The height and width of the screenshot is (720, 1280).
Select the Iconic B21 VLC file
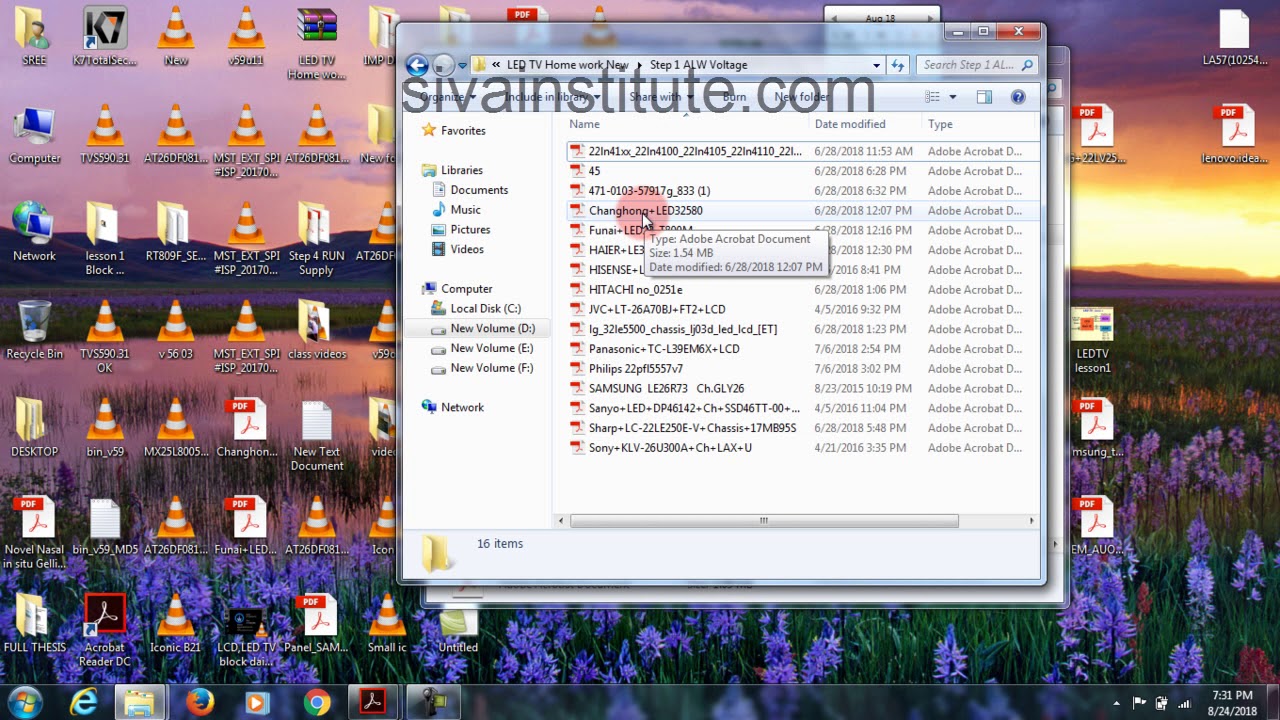point(175,625)
